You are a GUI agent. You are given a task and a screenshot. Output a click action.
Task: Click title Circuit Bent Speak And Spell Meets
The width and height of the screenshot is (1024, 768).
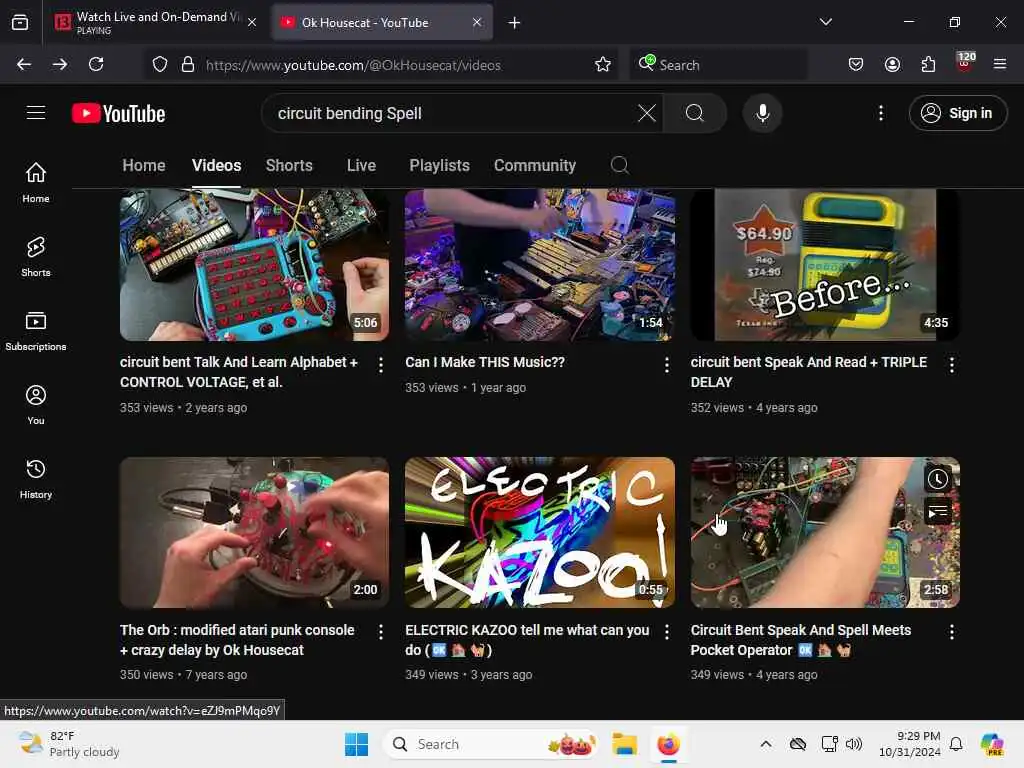(801, 640)
